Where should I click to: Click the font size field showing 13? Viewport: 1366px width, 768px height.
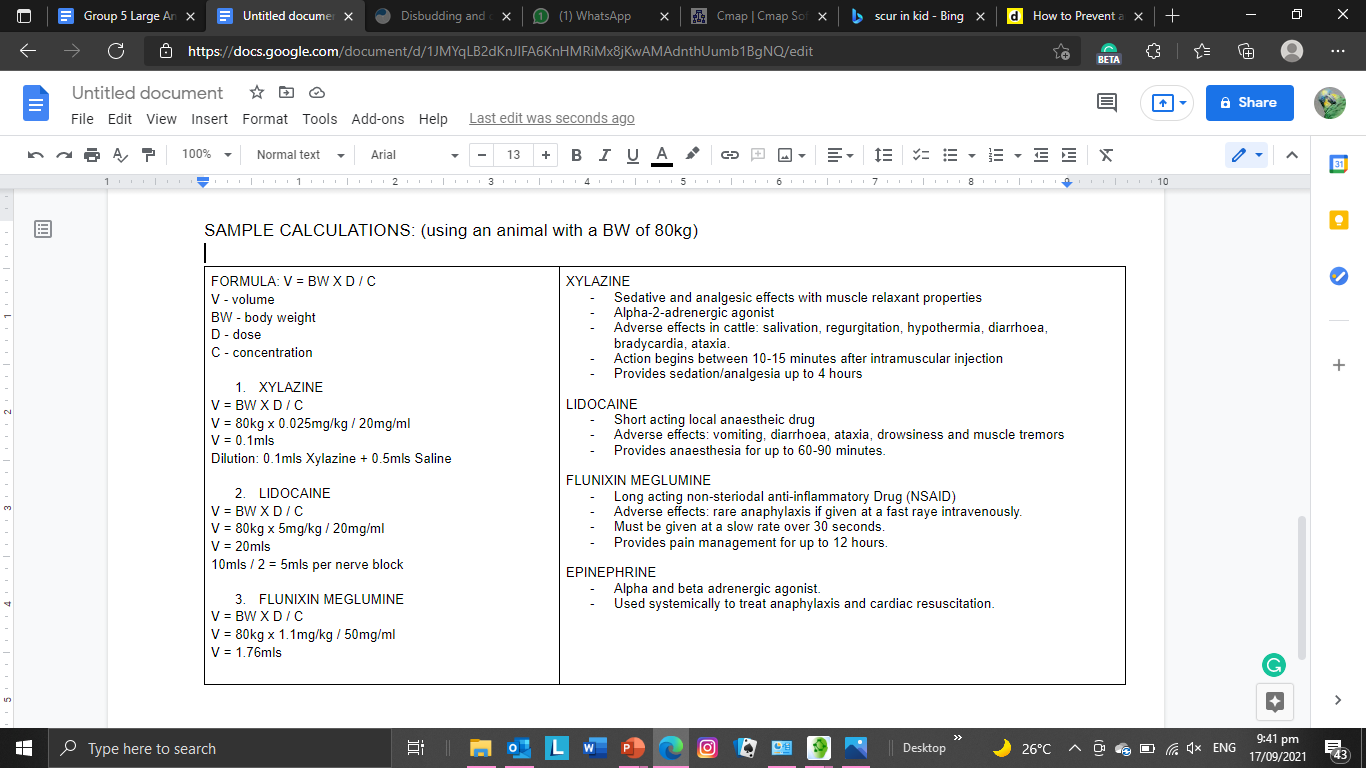tap(514, 155)
